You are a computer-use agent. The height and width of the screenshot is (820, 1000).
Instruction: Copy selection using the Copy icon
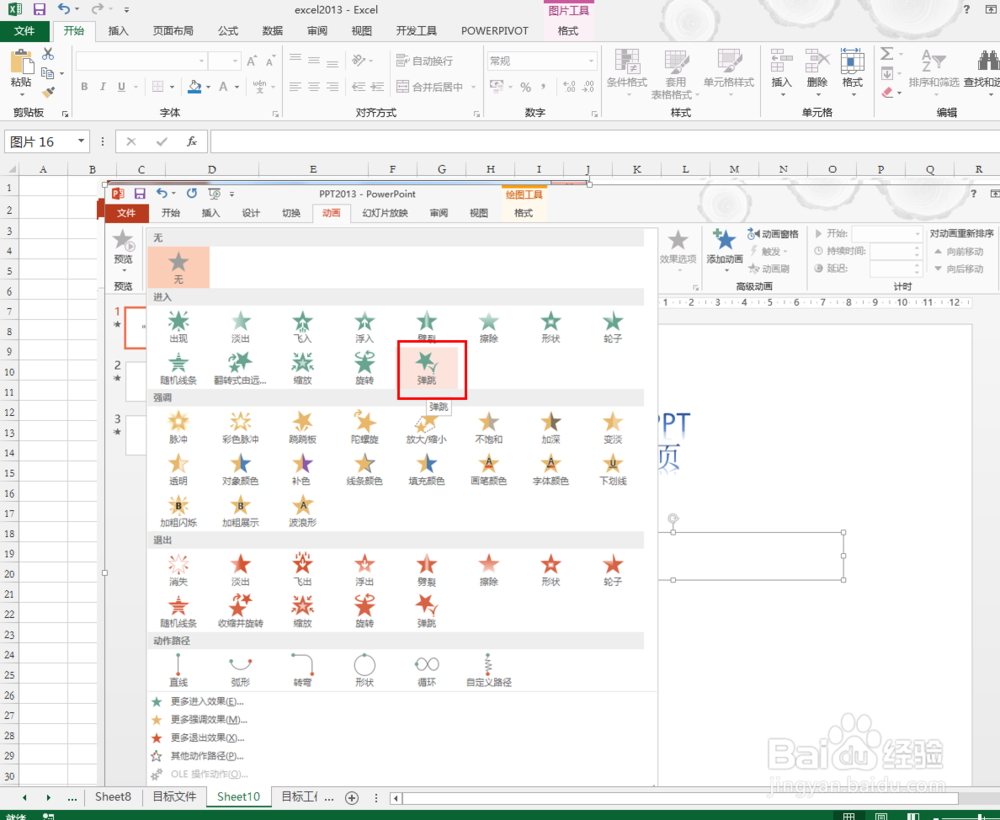[48, 73]
